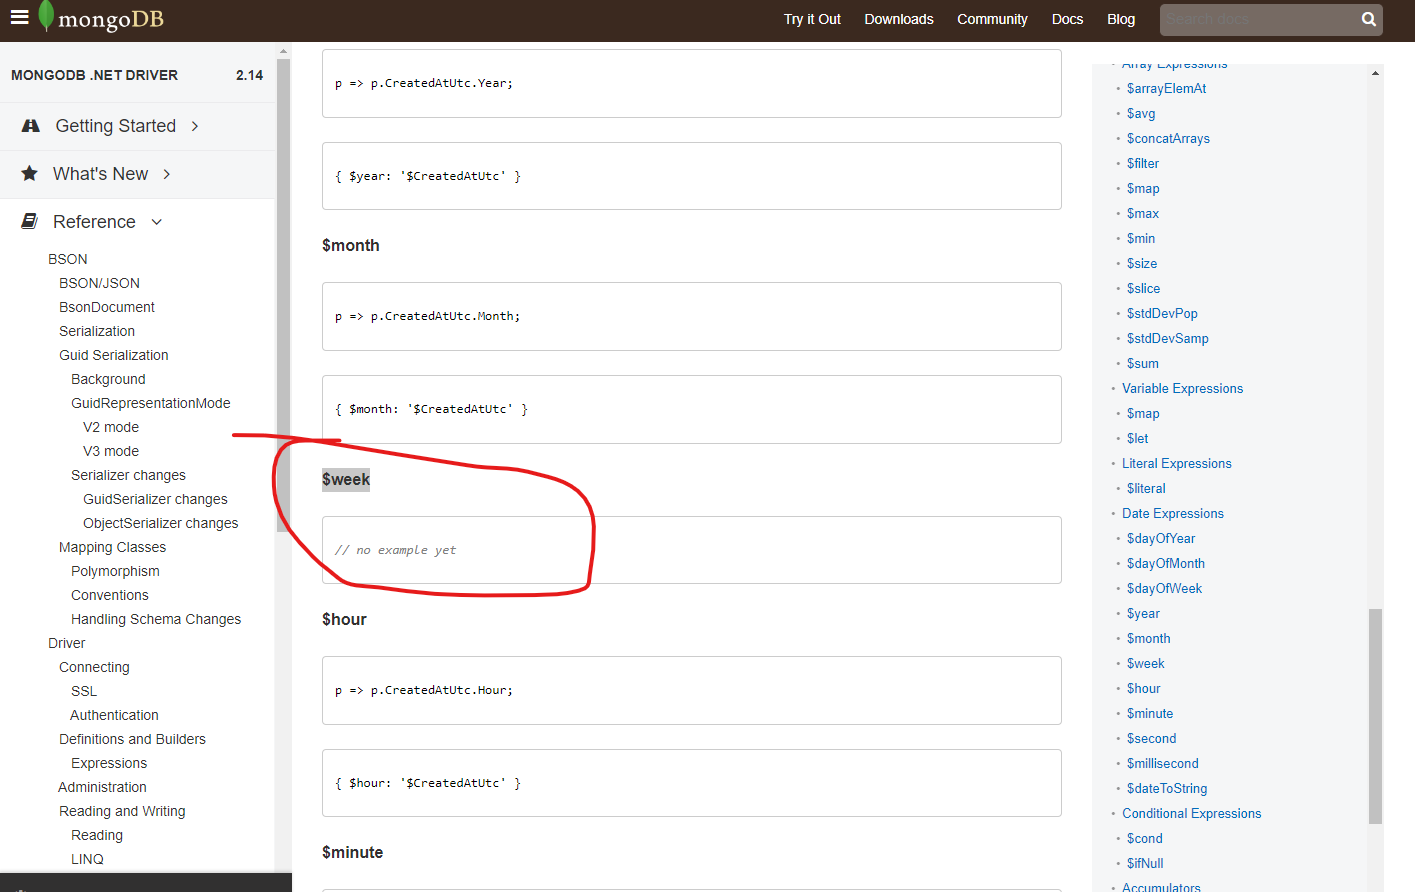
Task: Select Expressions under Definitions and Builders
Action: (108, 762)
